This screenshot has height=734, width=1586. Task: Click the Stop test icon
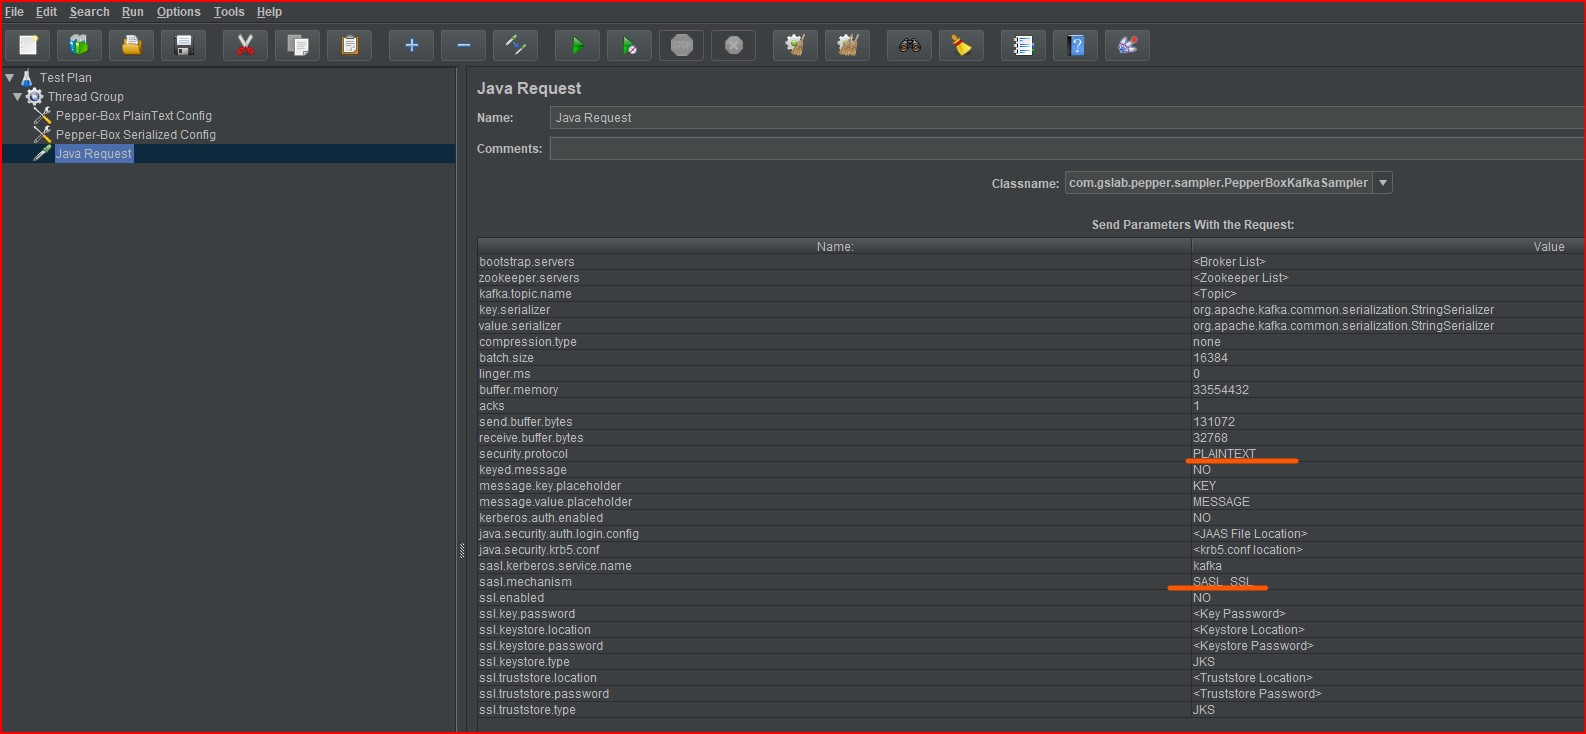tap(682, 45)
